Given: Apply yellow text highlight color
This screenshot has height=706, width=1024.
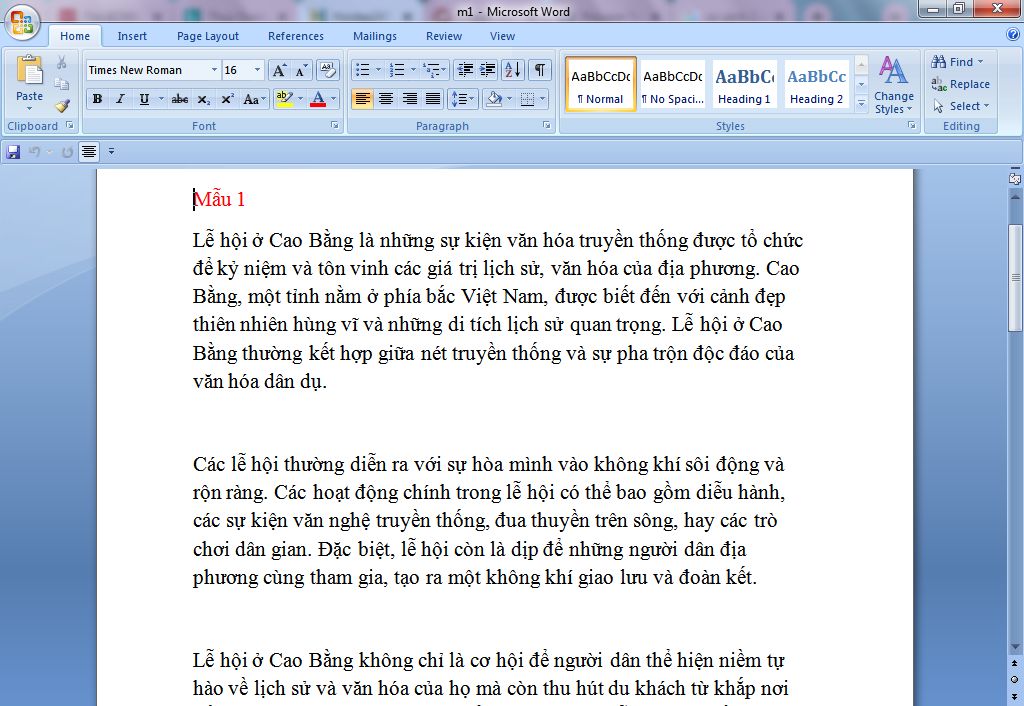Looking at the screenshot, I should point(284,99).
